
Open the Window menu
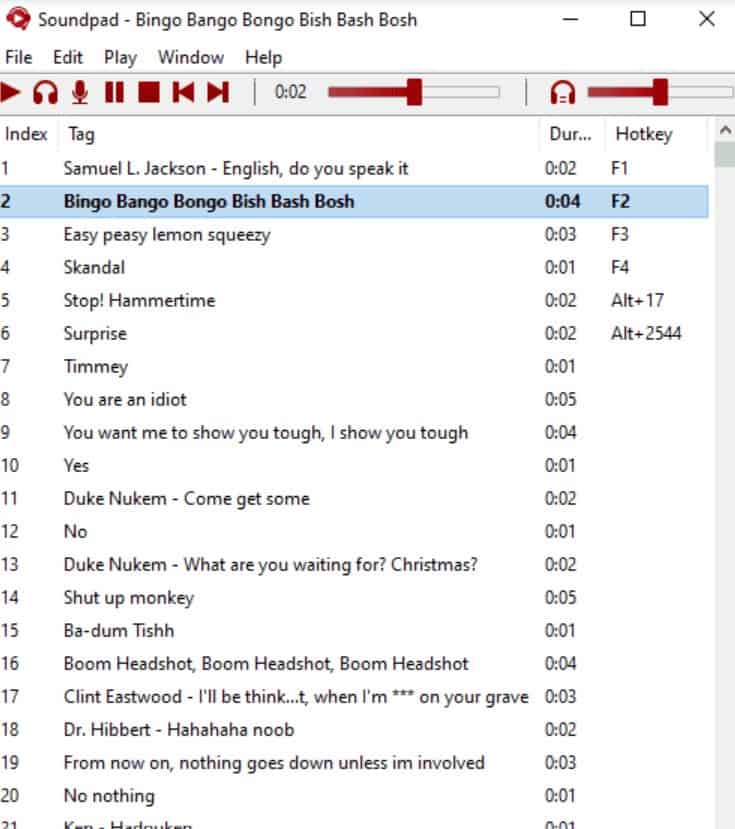click(x=190, y=57)
